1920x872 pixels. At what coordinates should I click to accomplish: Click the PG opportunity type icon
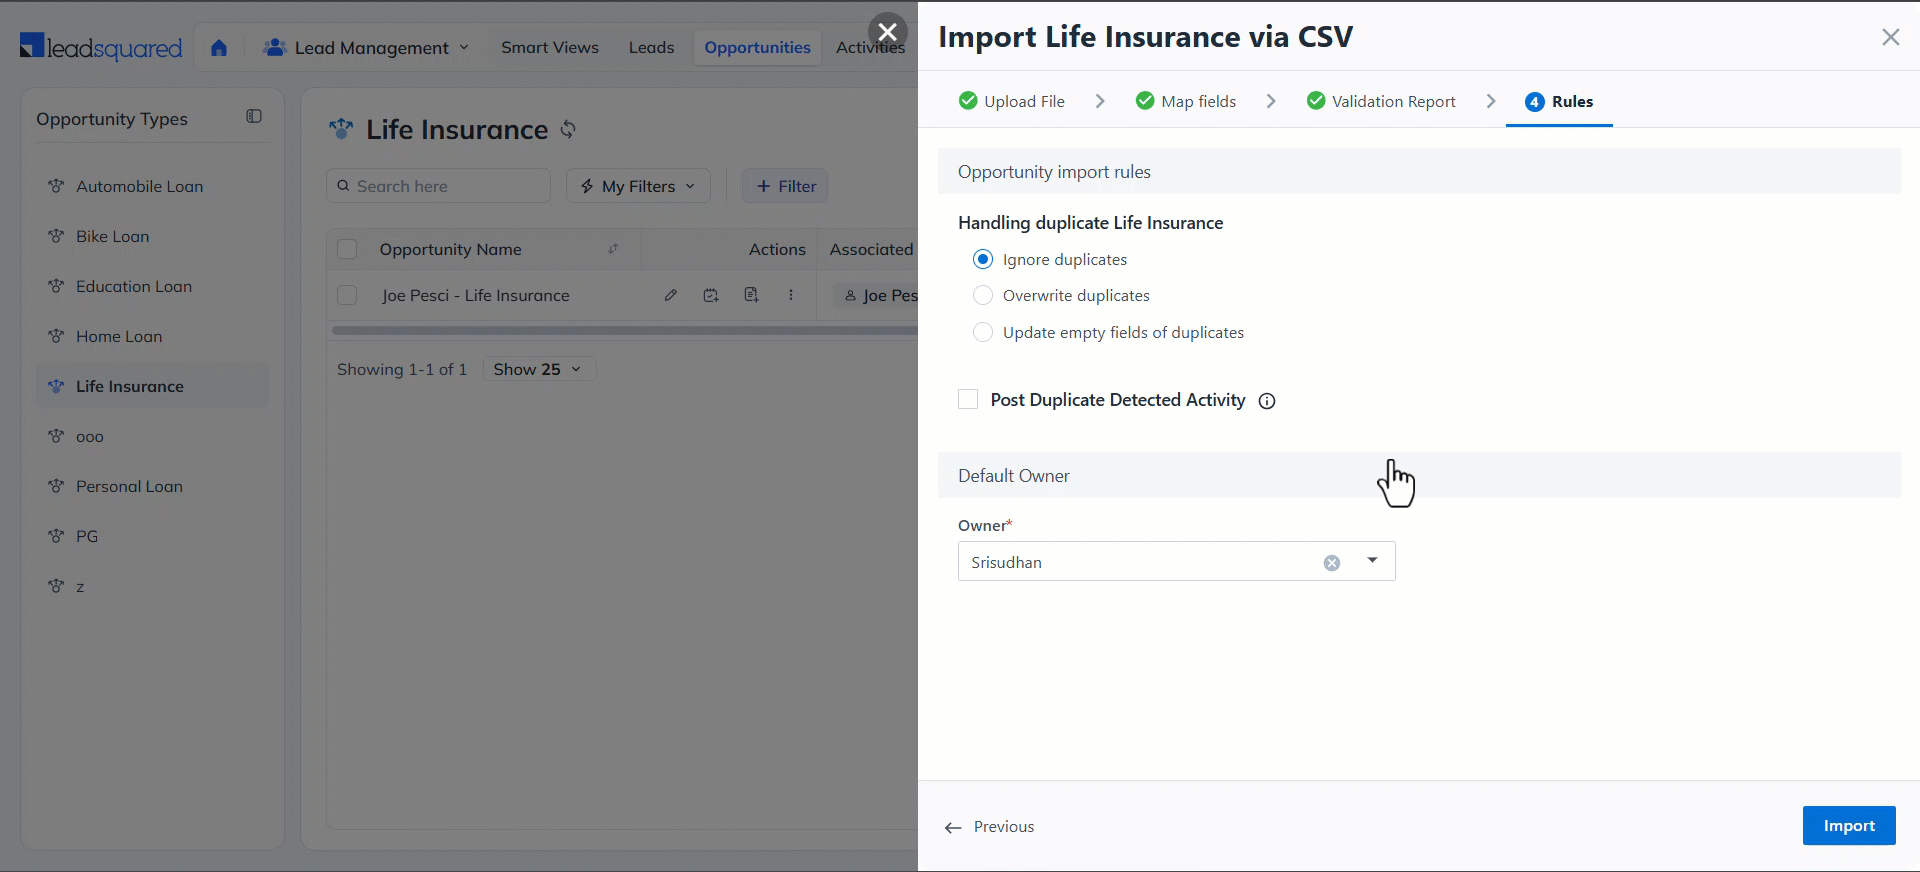[x=56, y=536]
